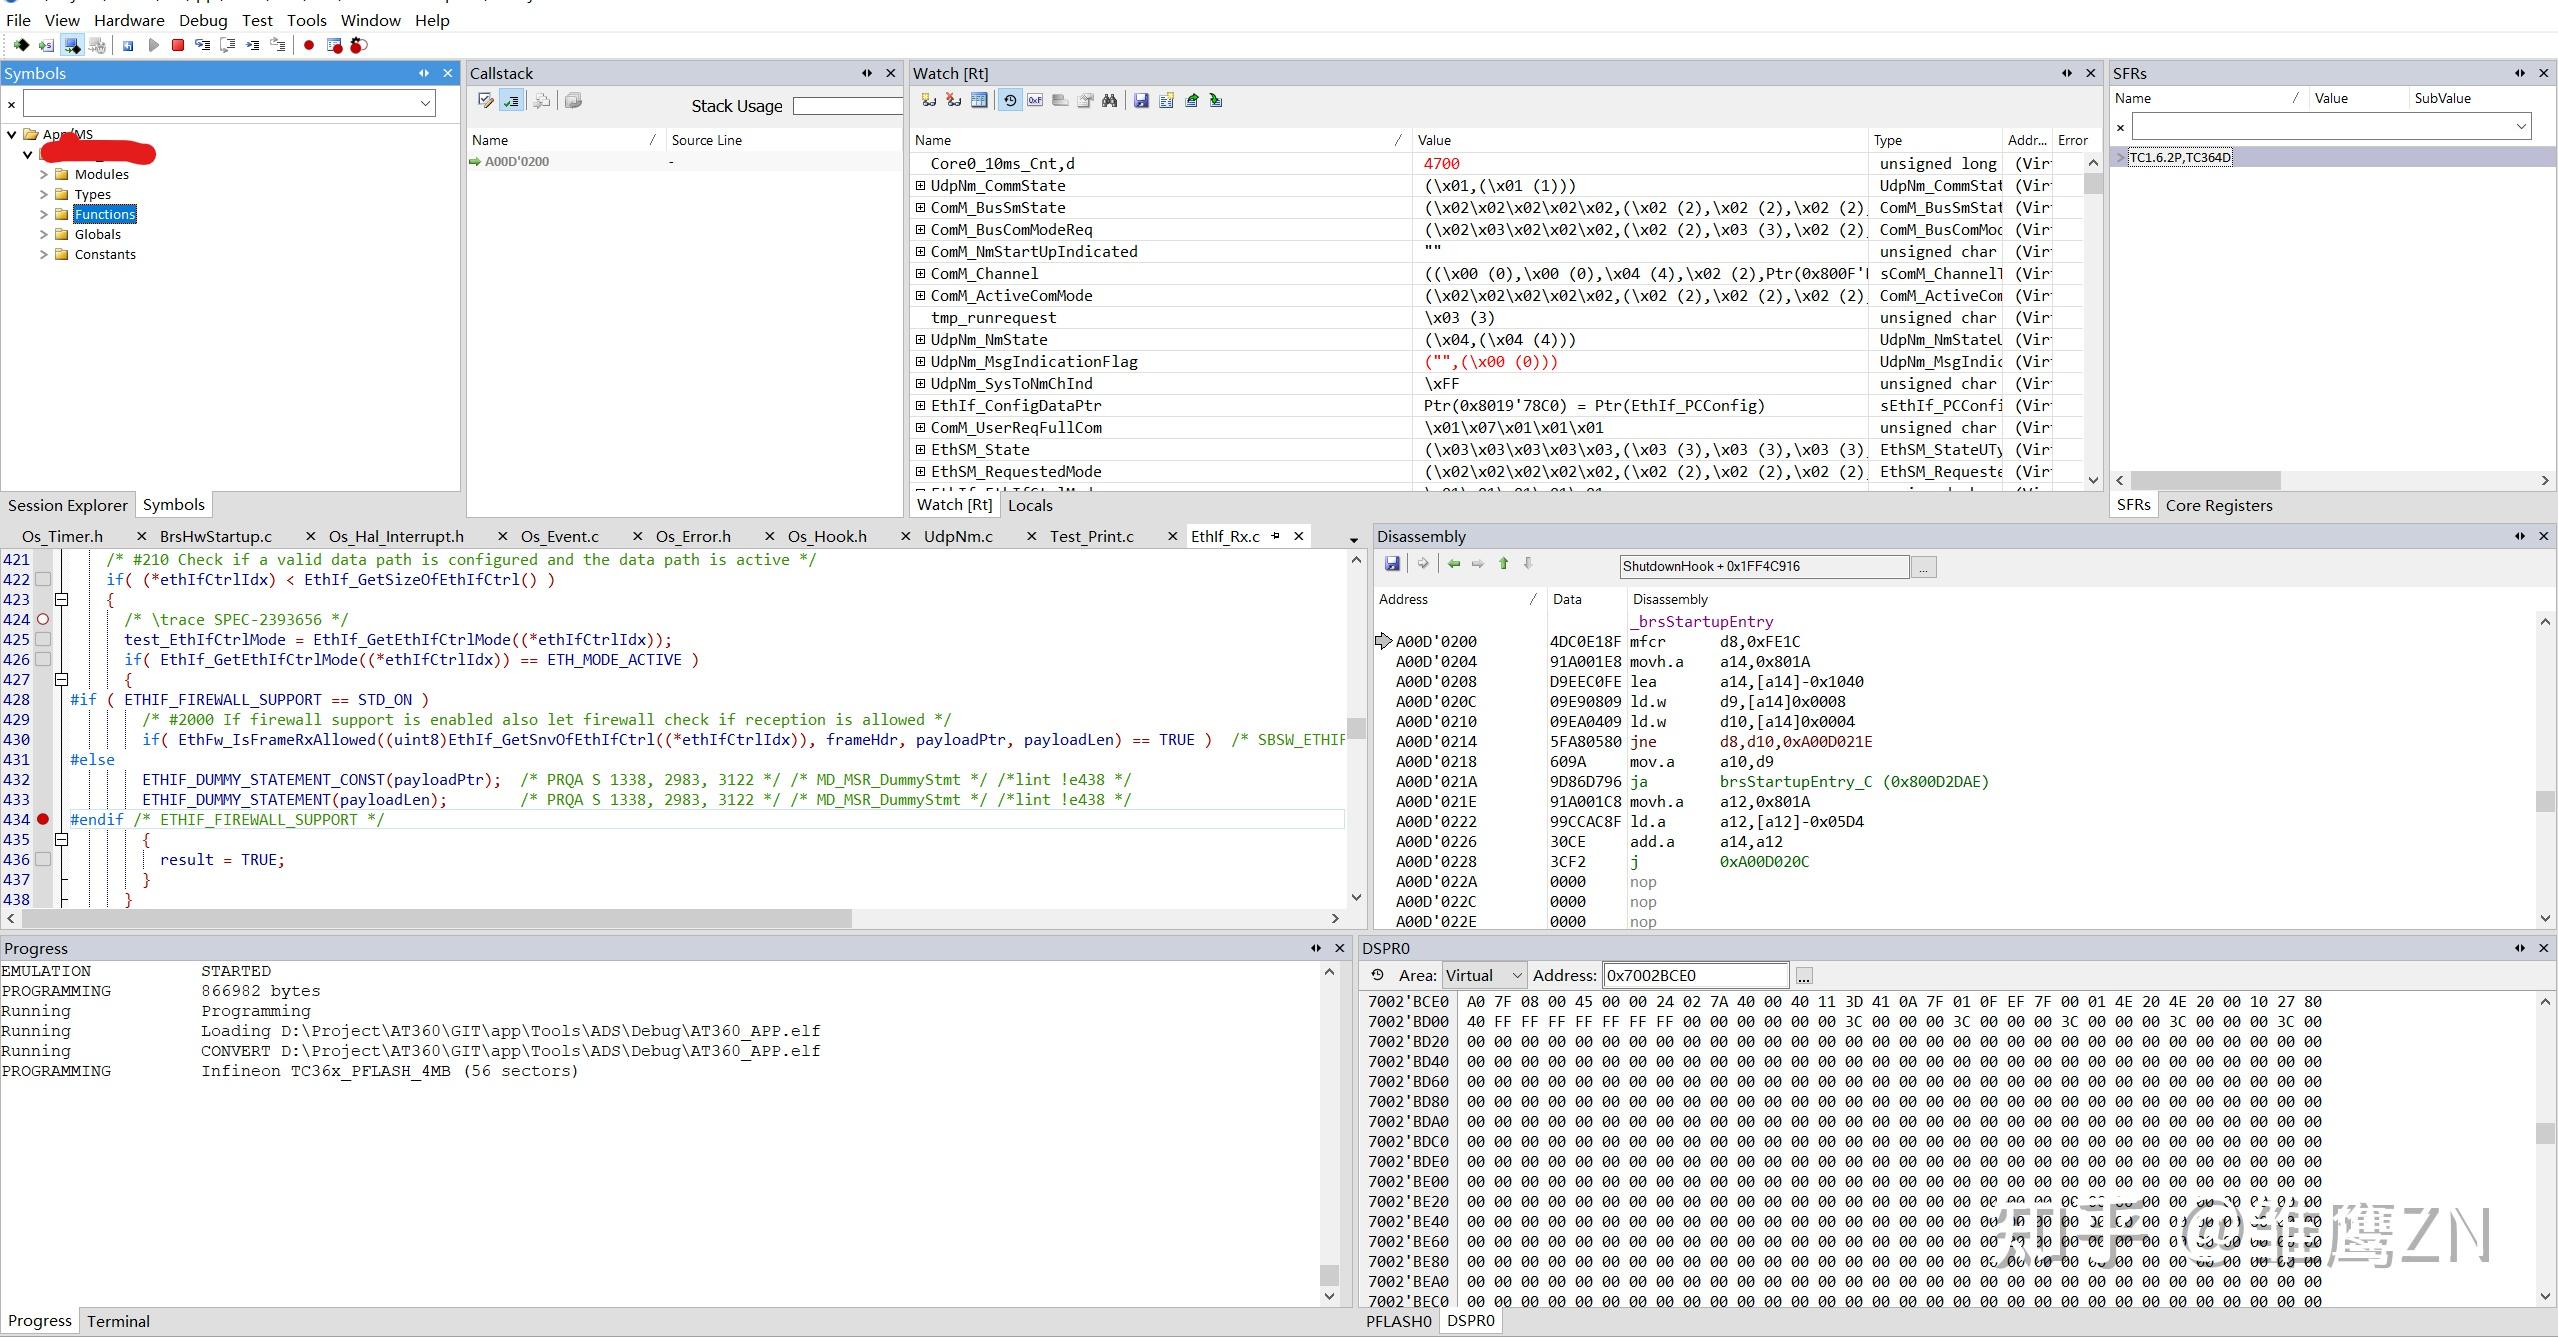Toggle breakpoint marker on source line 434
The image size is (2558, 1337).
click(42, 819)
